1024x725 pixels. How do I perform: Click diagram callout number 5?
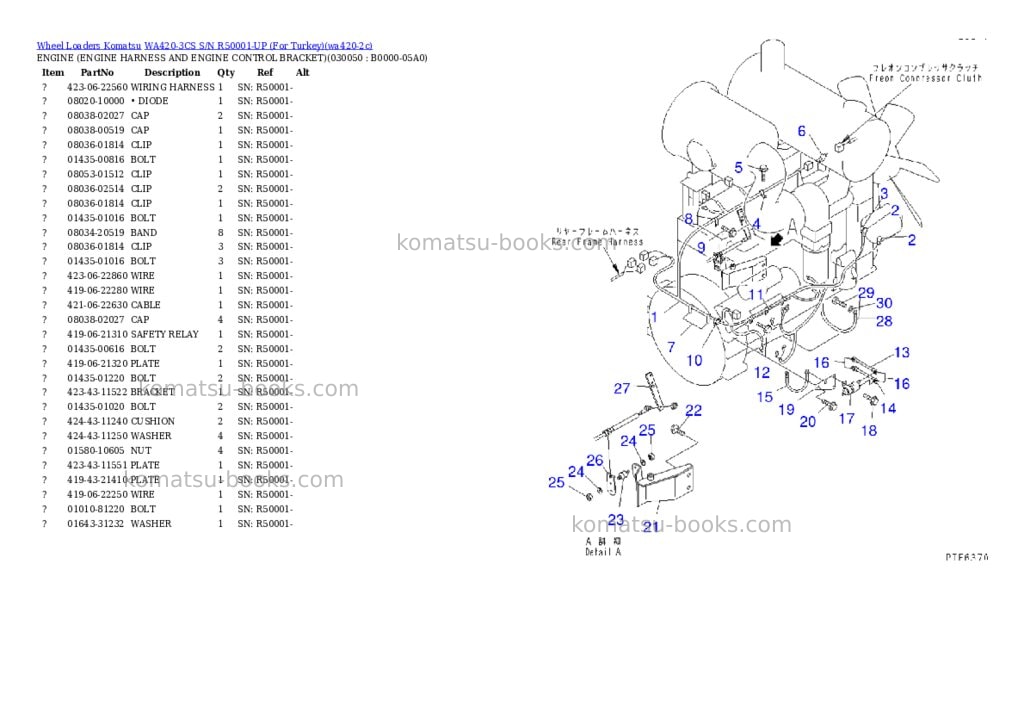(x=739, y=168)
